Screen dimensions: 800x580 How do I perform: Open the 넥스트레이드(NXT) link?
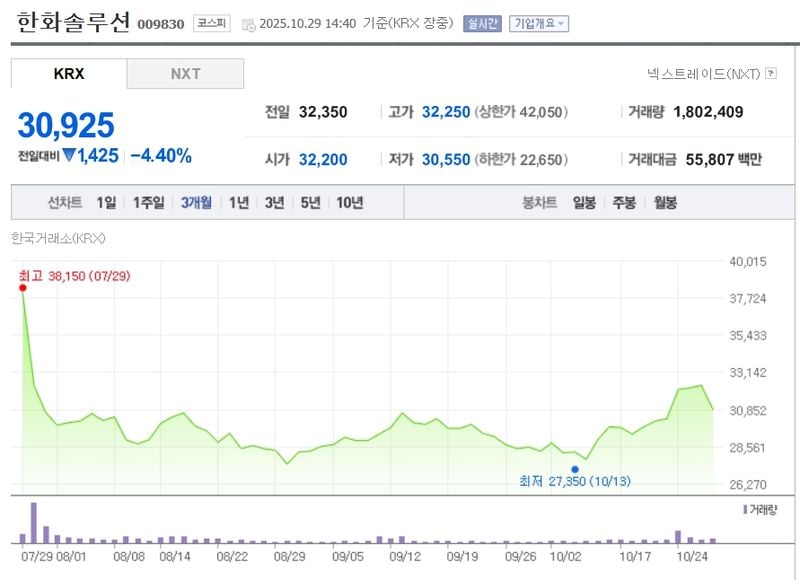pos(704,73)
